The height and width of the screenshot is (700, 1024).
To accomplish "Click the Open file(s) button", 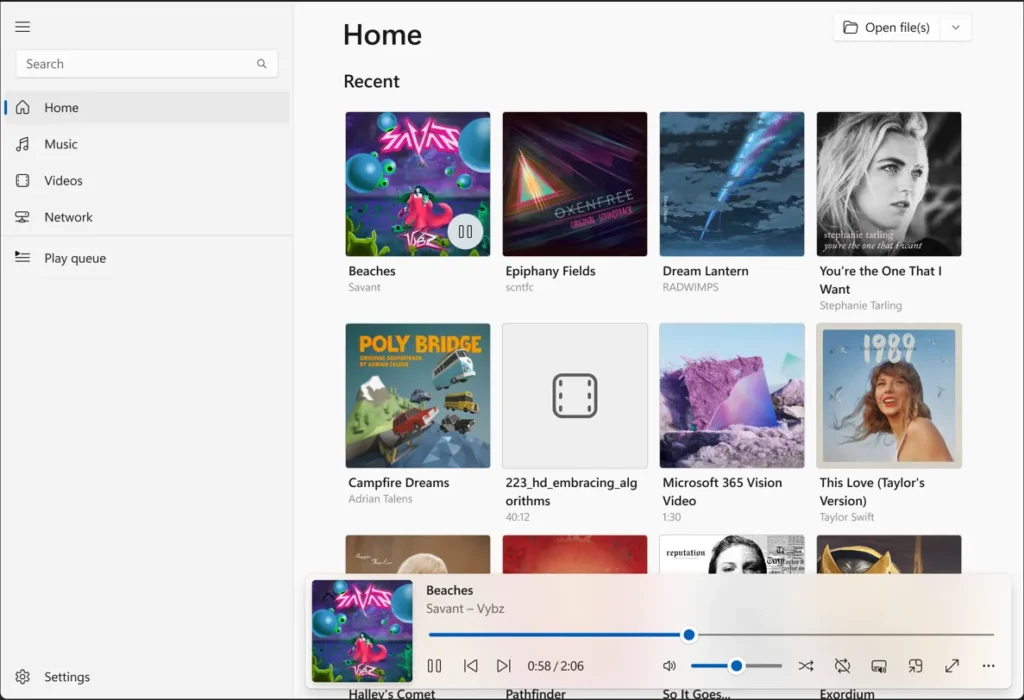I will [x=886, y=28].
